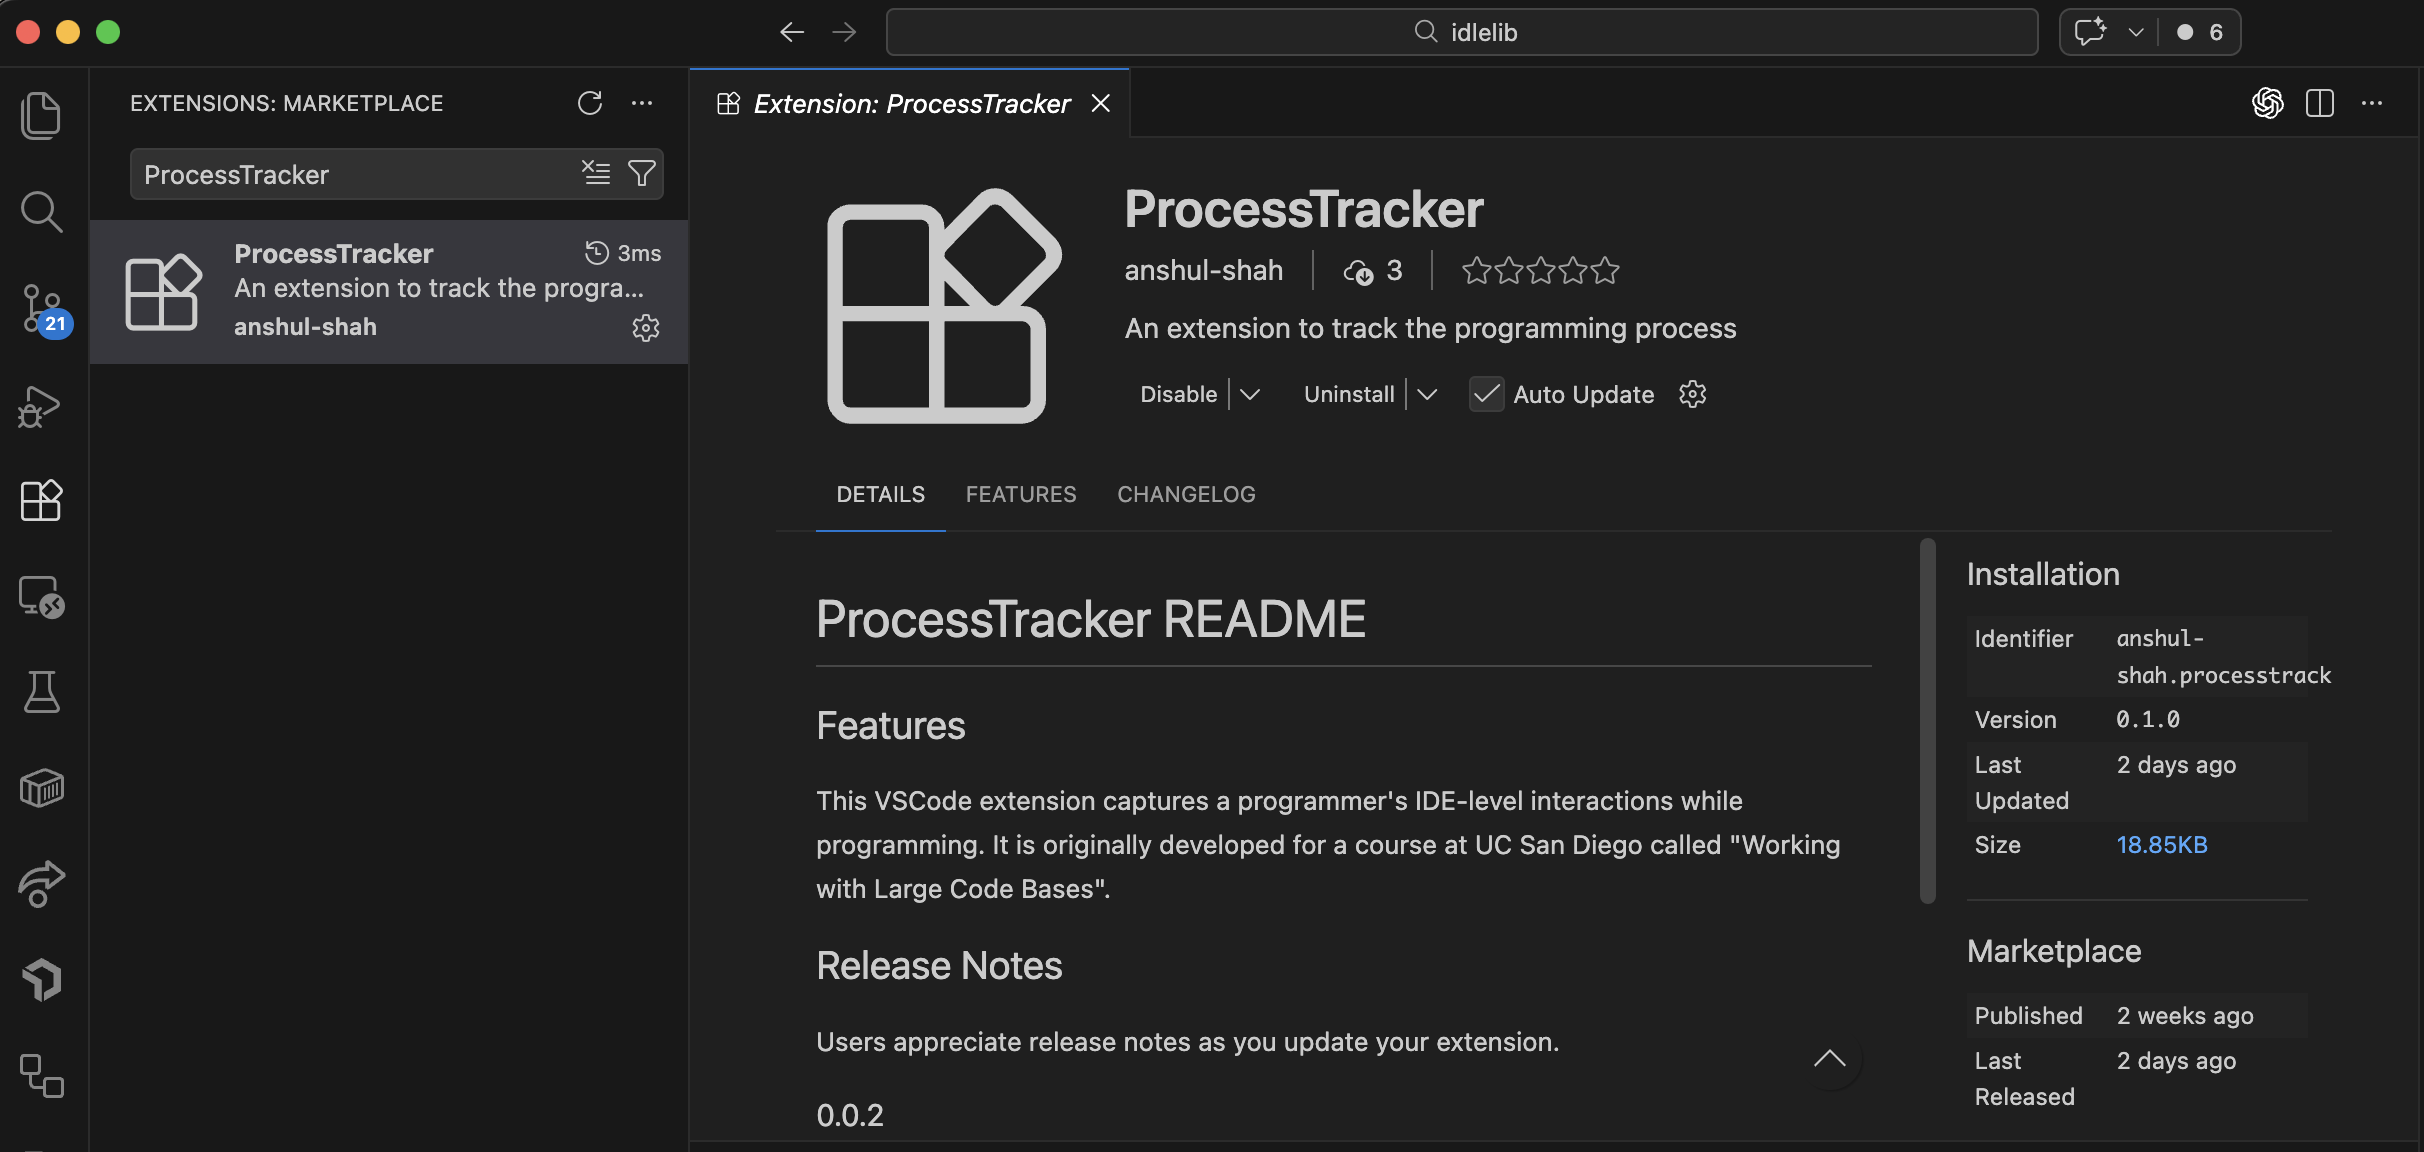Click the identifier anshul-shah.processtrack
This screenshot has height=1152, width=2424.
click(x=2223, y=657)
